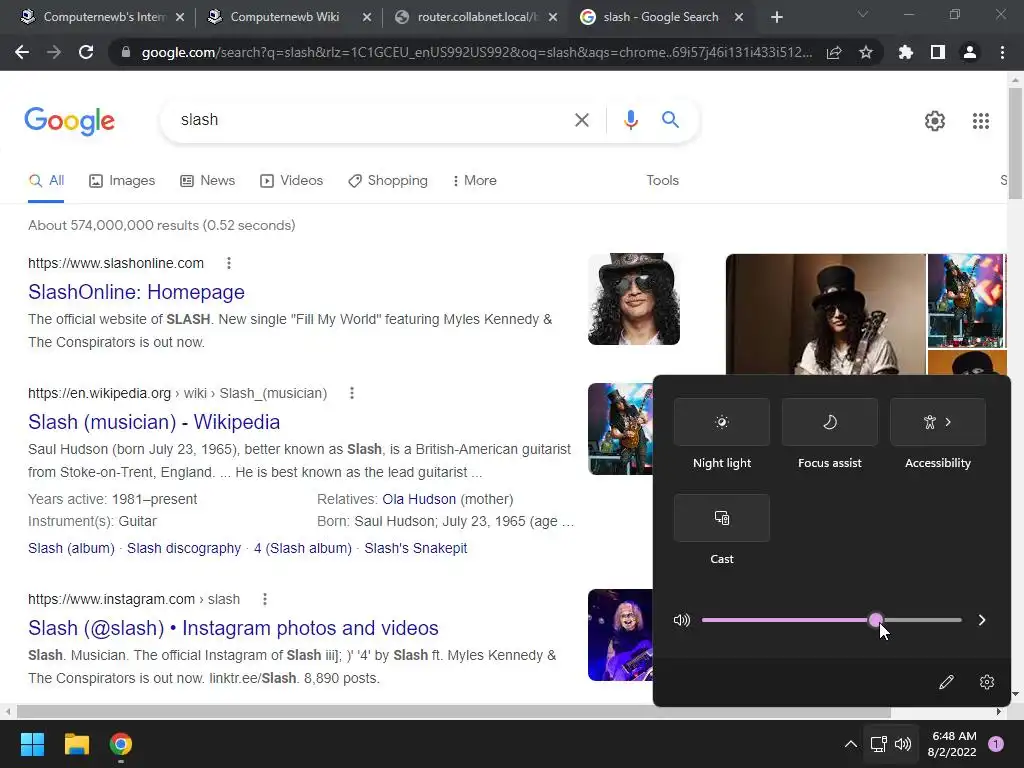Image resolution: width=1024 pixels, height=768 pixels.
Task: Click the Chrome taskbar icon
Action: [121, 744]
